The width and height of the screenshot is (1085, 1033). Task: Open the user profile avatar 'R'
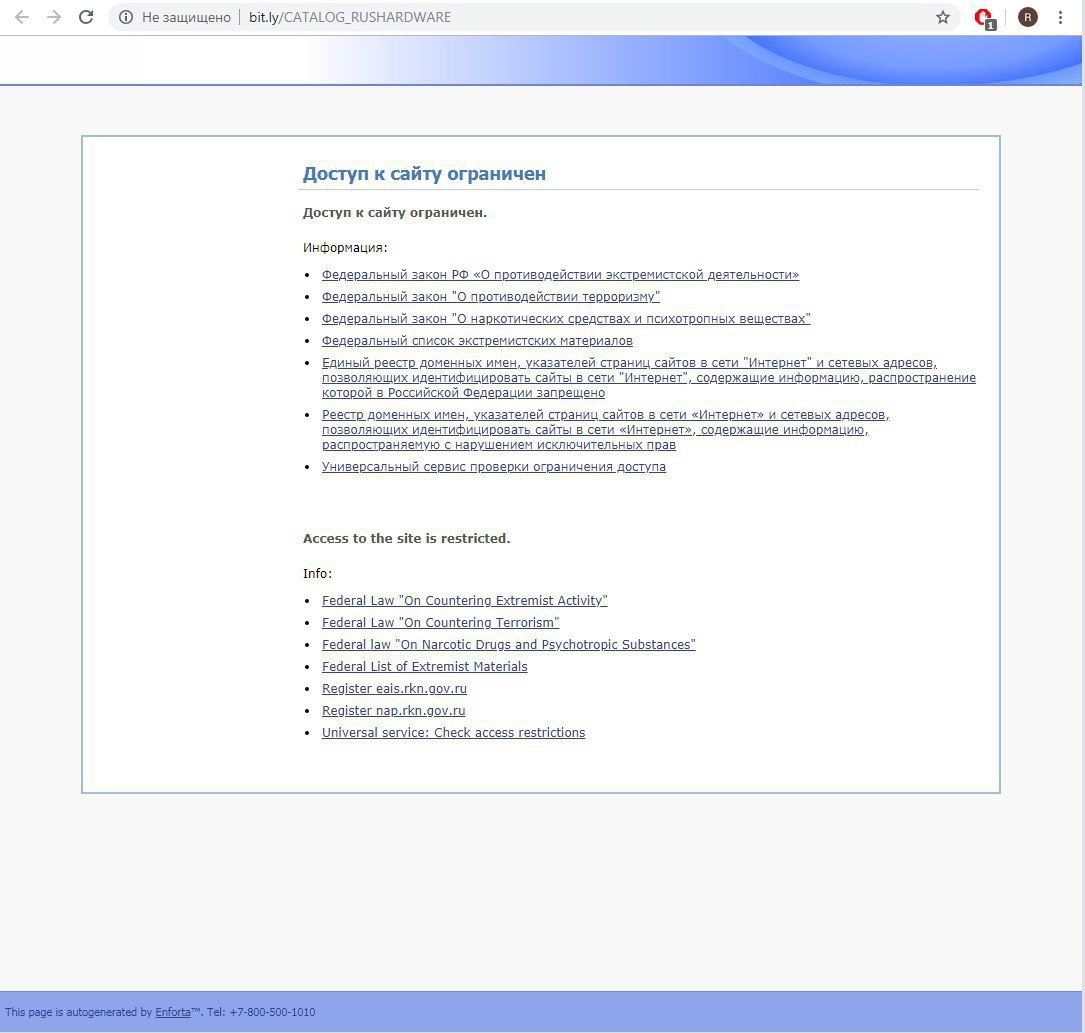(x=1028, y=17)
